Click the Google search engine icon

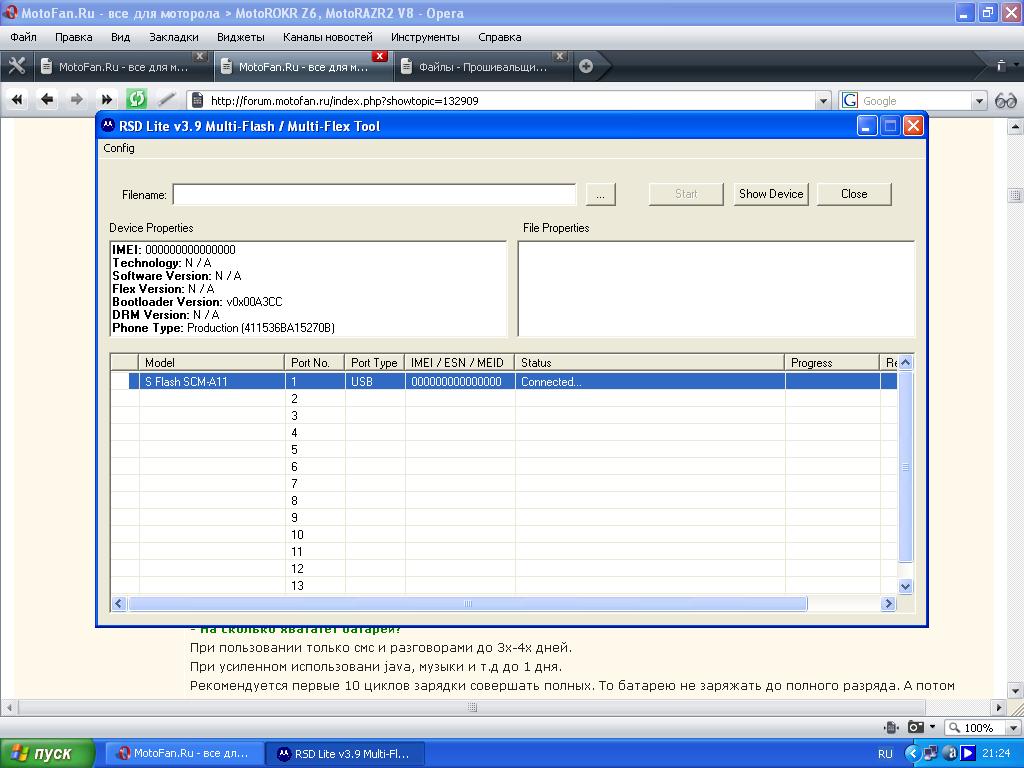850,101
